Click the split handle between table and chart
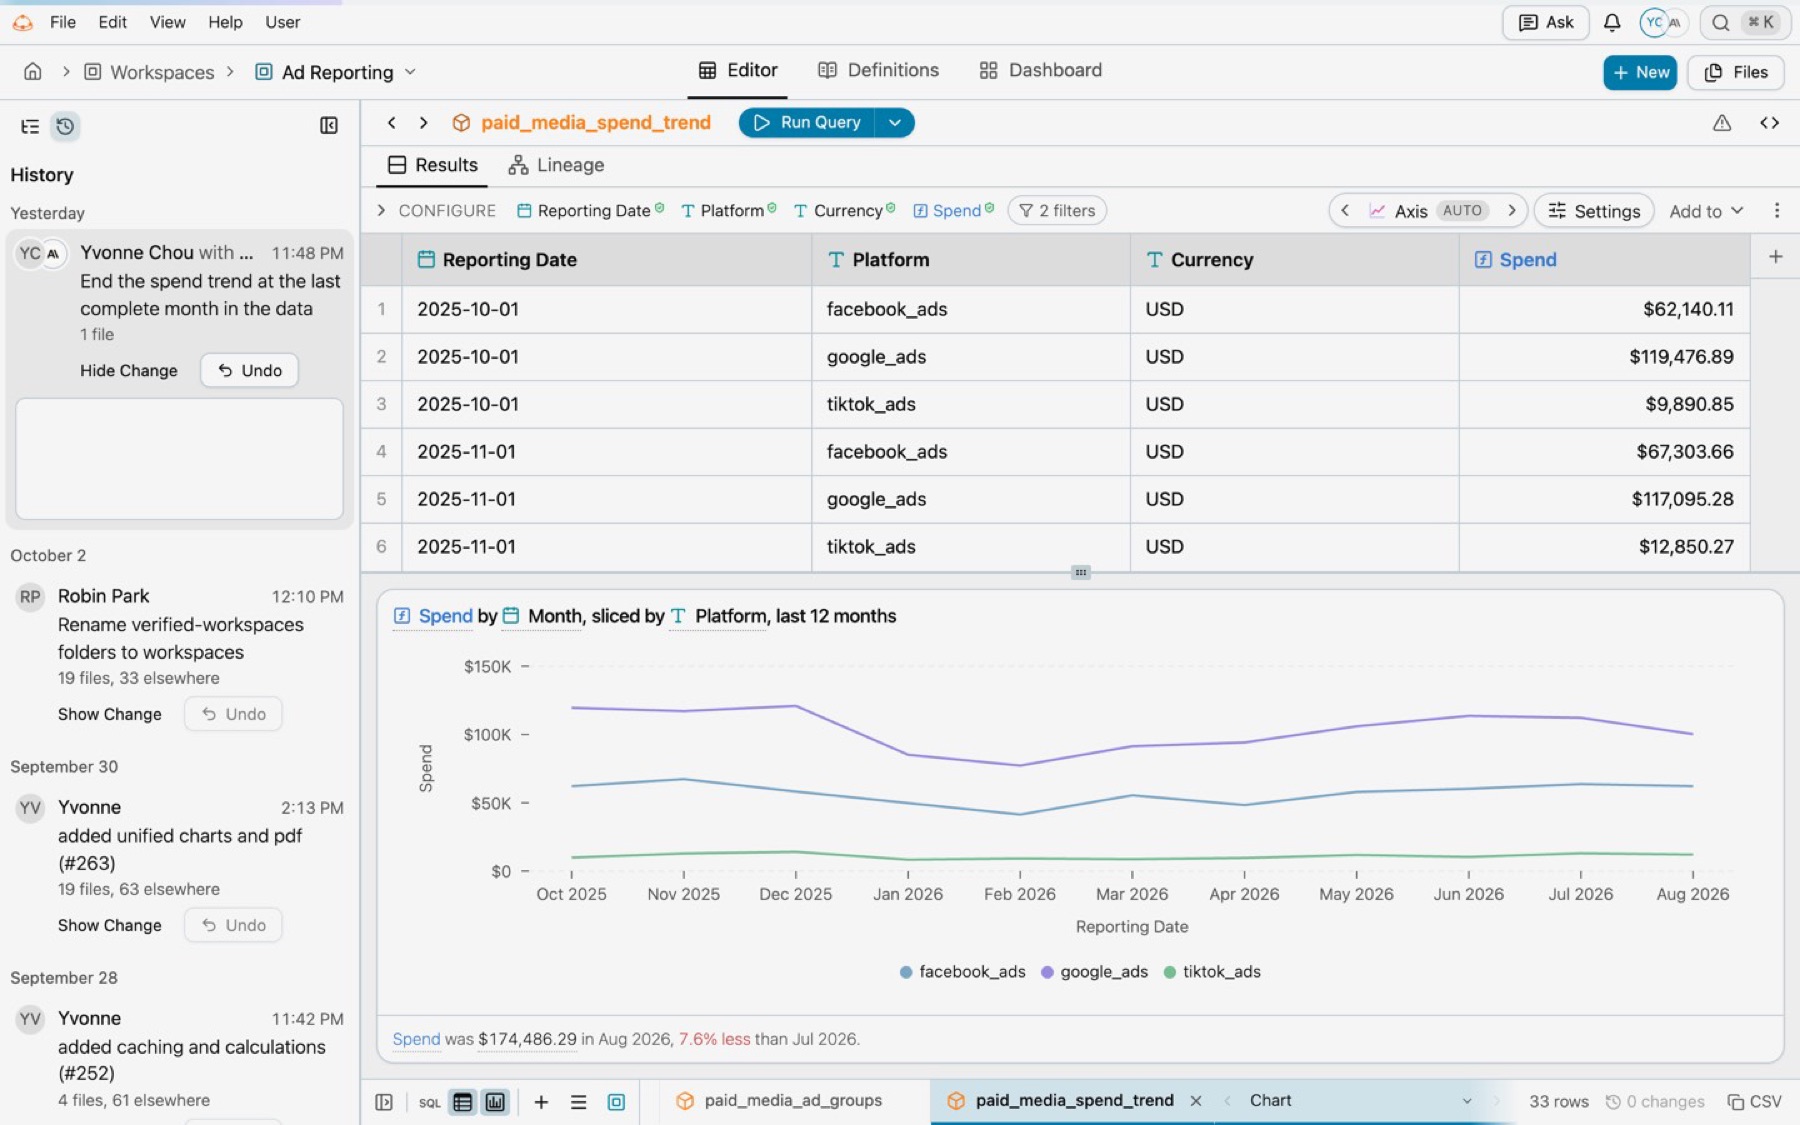The height and width of the screenshot is (1125, 1800). (1080, 572)
